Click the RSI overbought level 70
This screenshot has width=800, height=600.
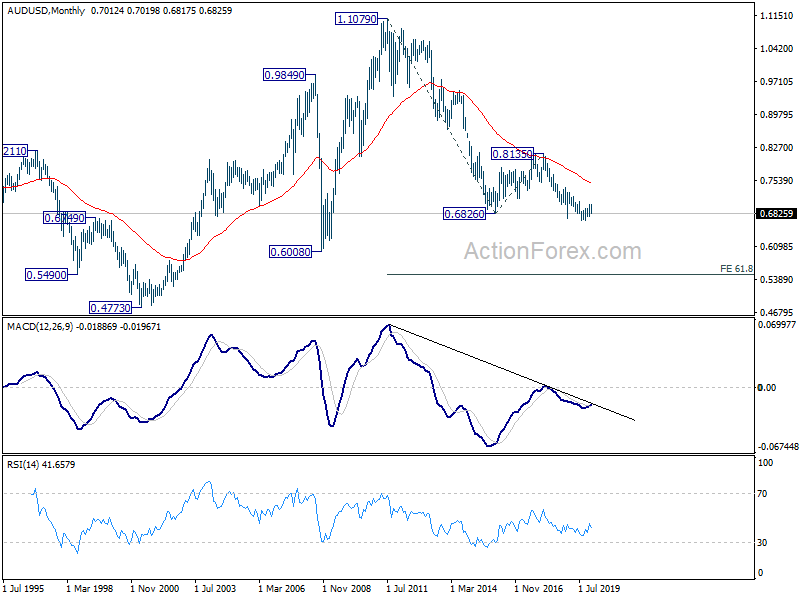(x=762, y=494)
